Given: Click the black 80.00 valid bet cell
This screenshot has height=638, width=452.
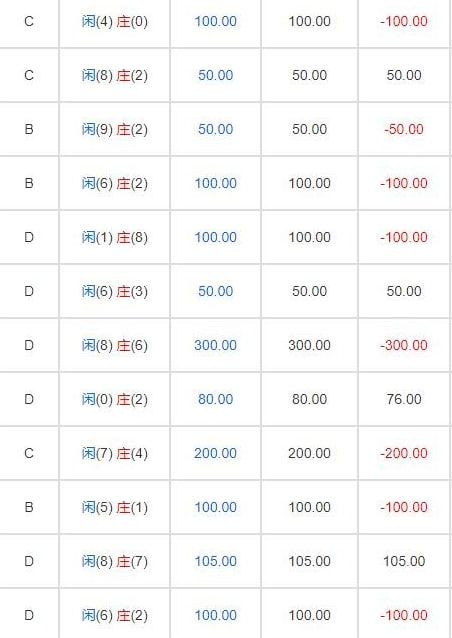Looking at the screenshot, I should tap(309, 399).
